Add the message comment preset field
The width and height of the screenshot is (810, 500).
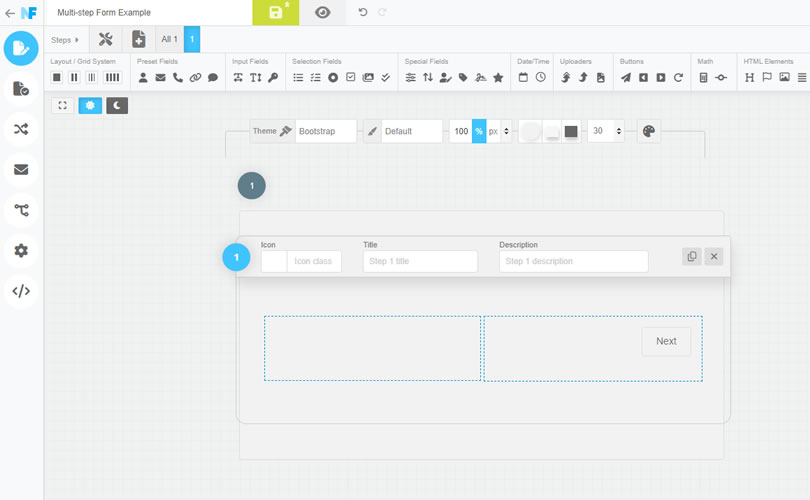coord(213,77)
